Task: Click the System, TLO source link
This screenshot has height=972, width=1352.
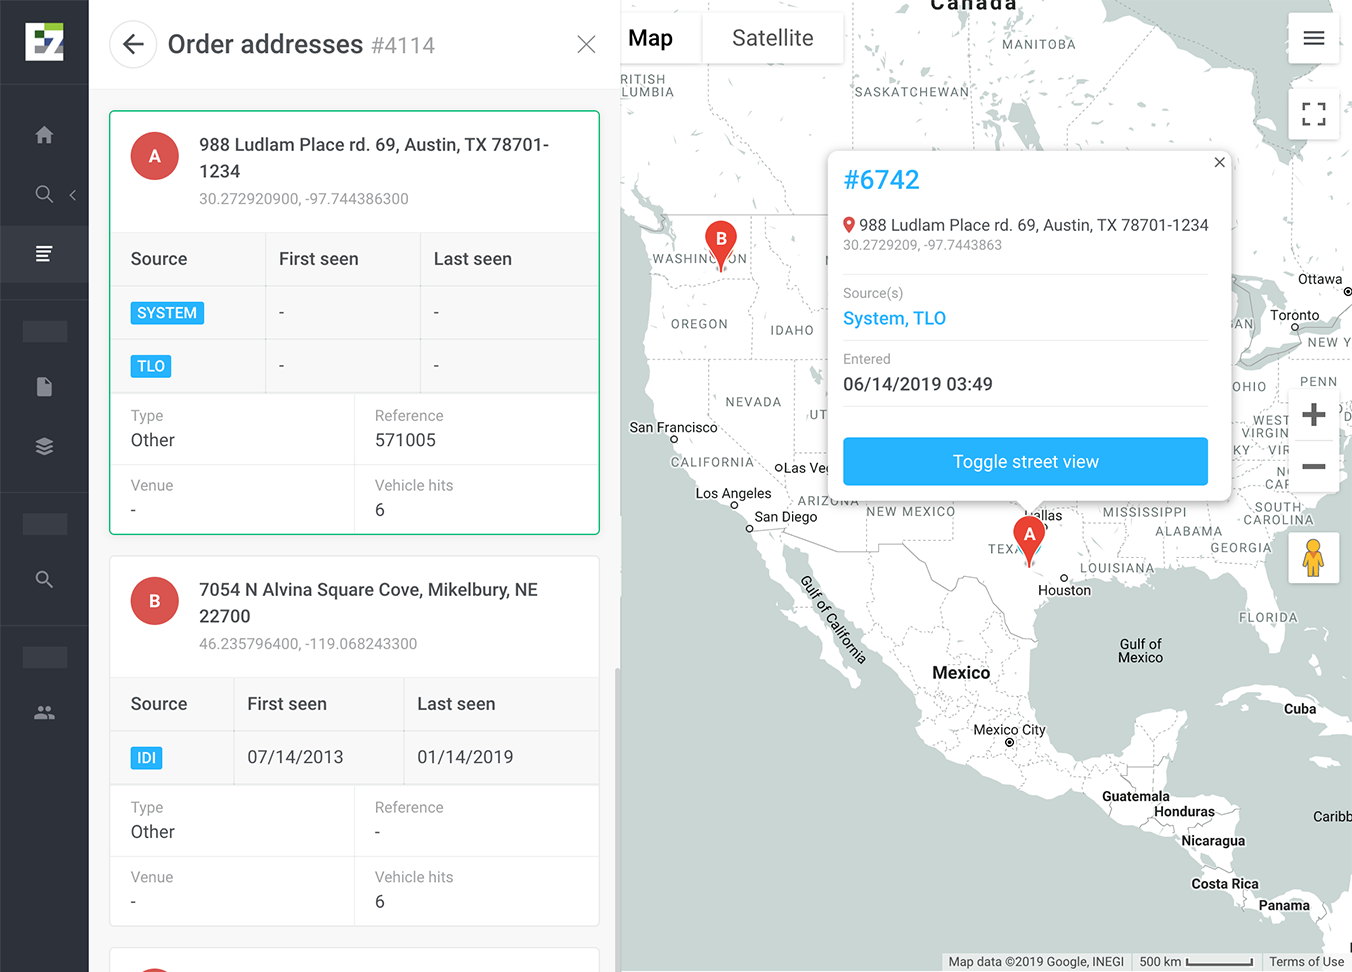Action: (894, 318)
